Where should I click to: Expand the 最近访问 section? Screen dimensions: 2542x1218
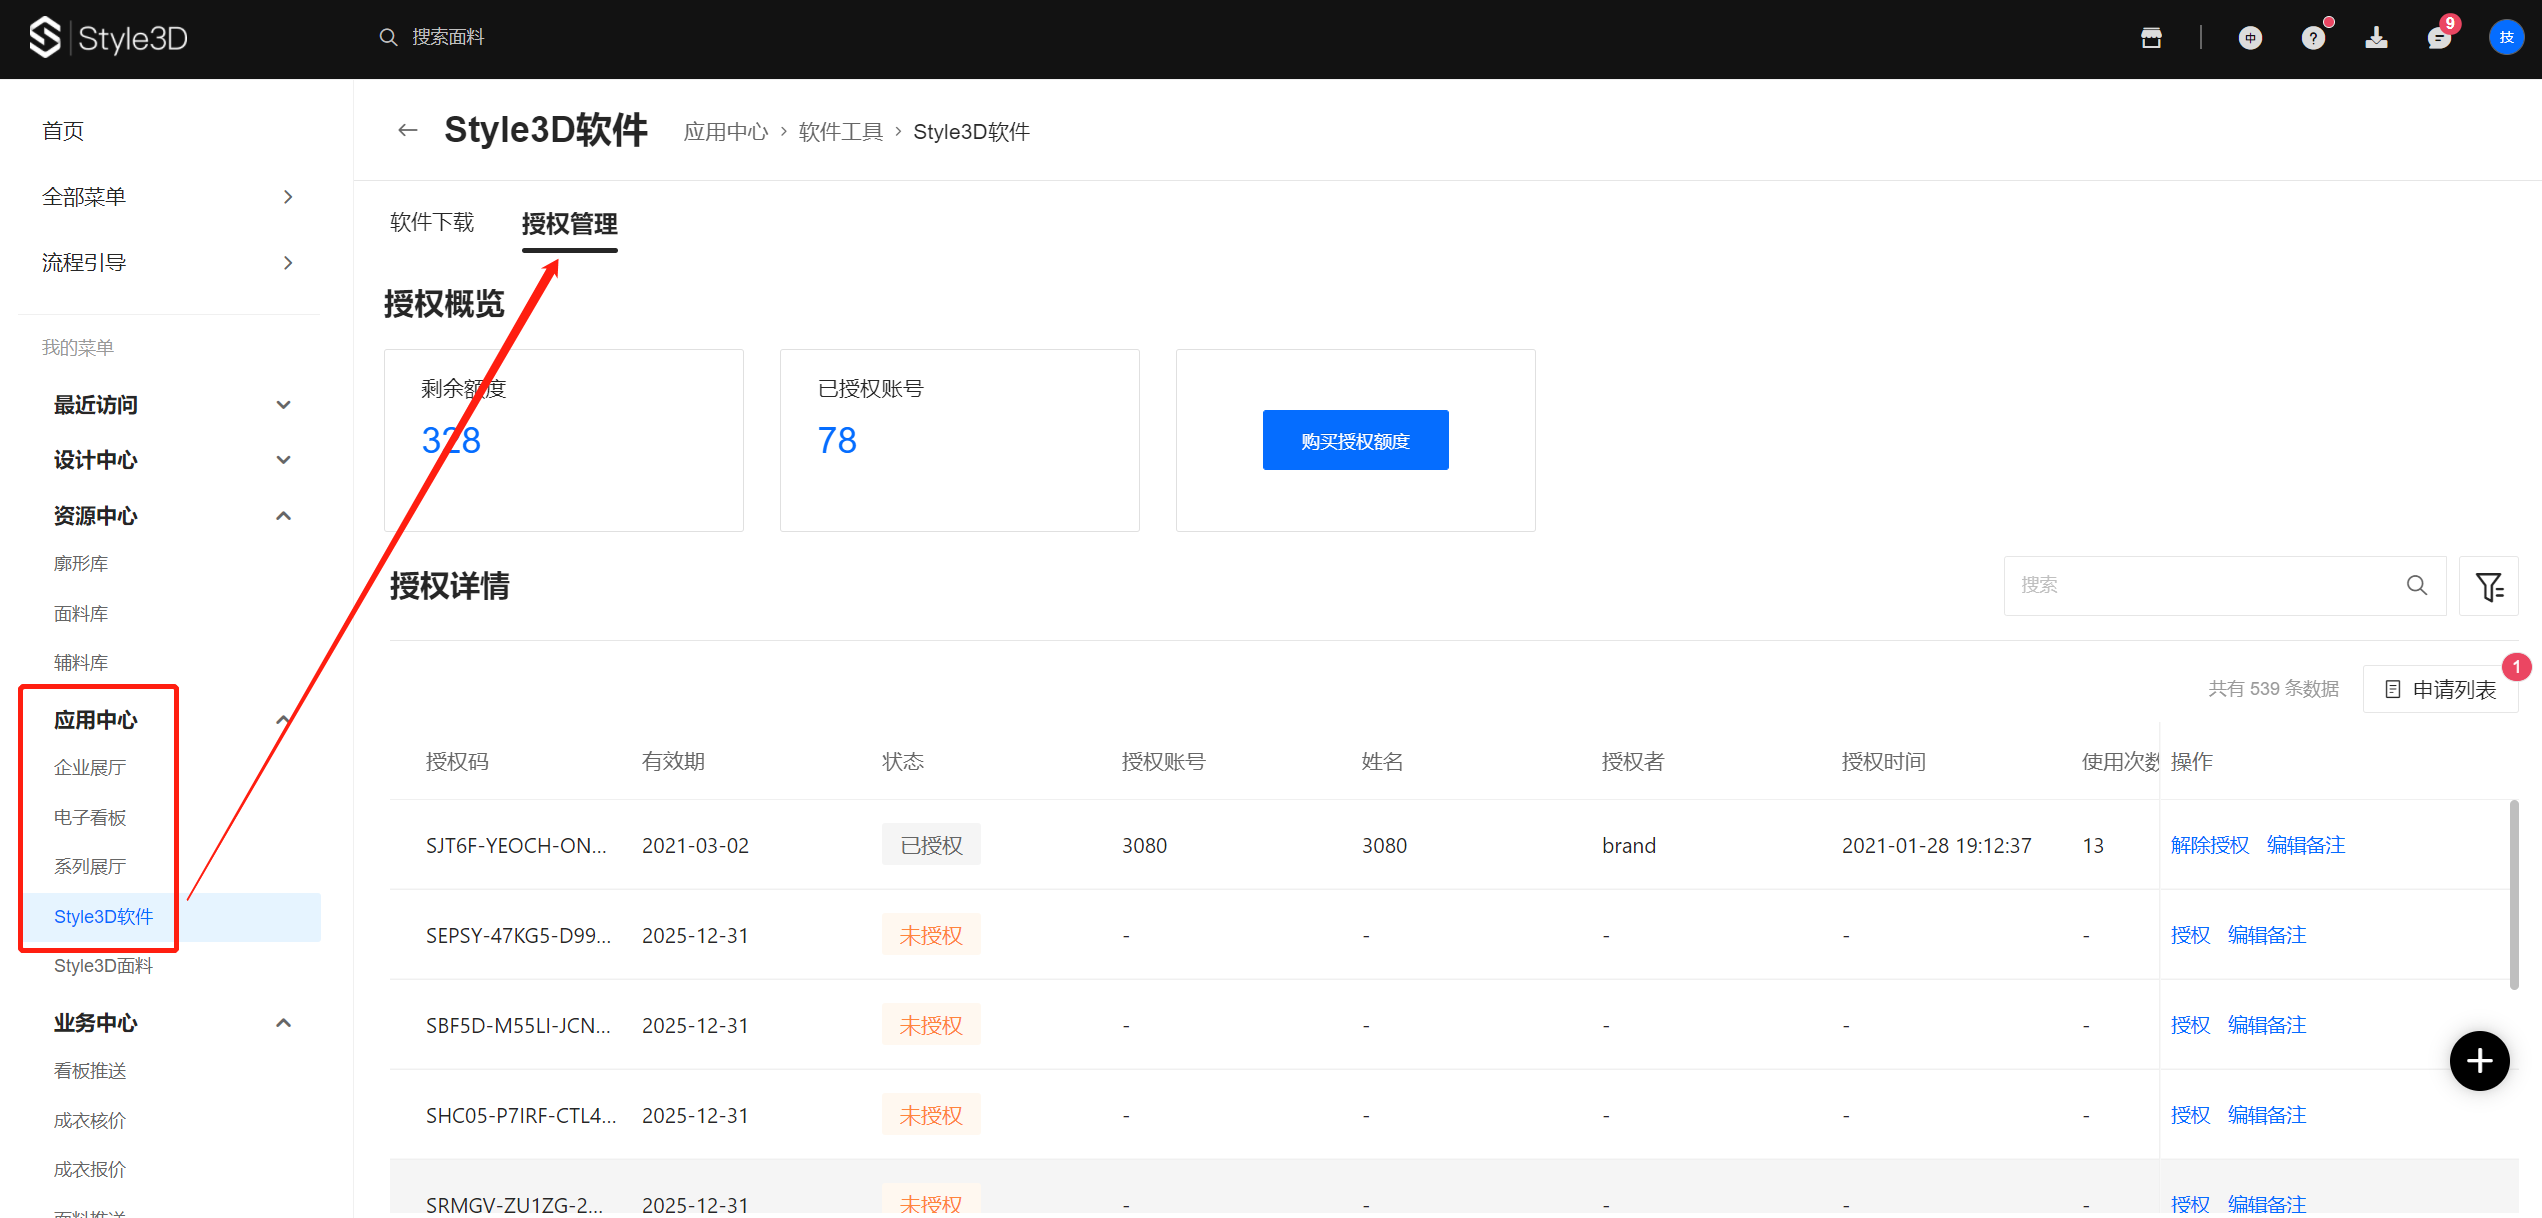pyautogui.click(x=283, y=405)
